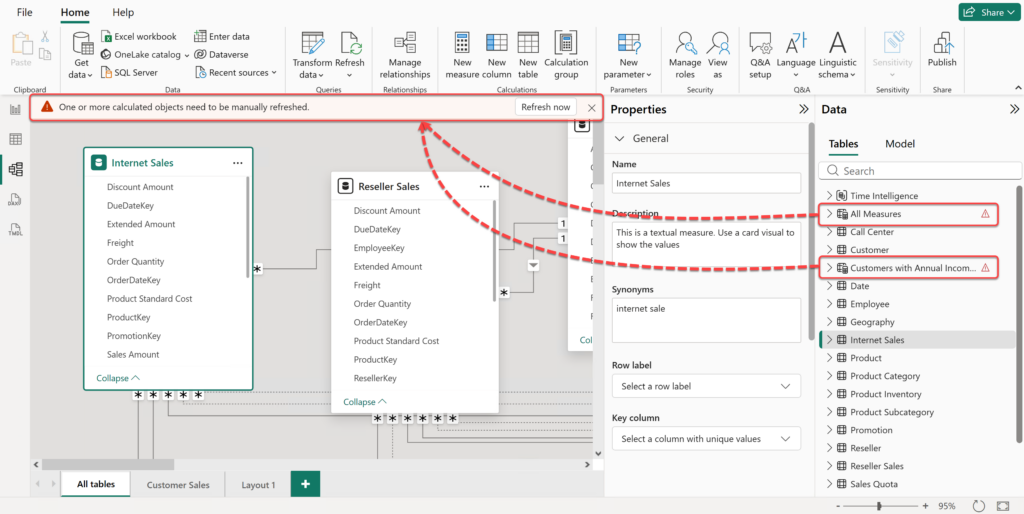The height and width of the screenshot is (514, 1024).
Task: Create a New table
Action: coord(528,56)
